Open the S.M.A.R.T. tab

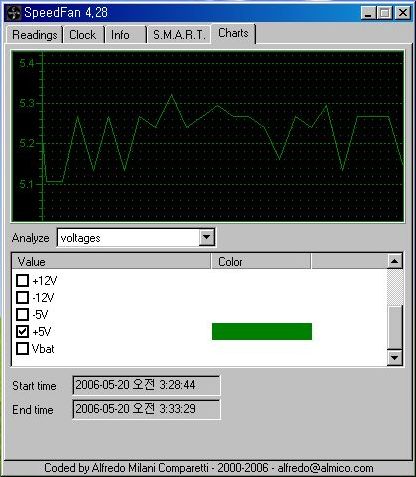179,35
